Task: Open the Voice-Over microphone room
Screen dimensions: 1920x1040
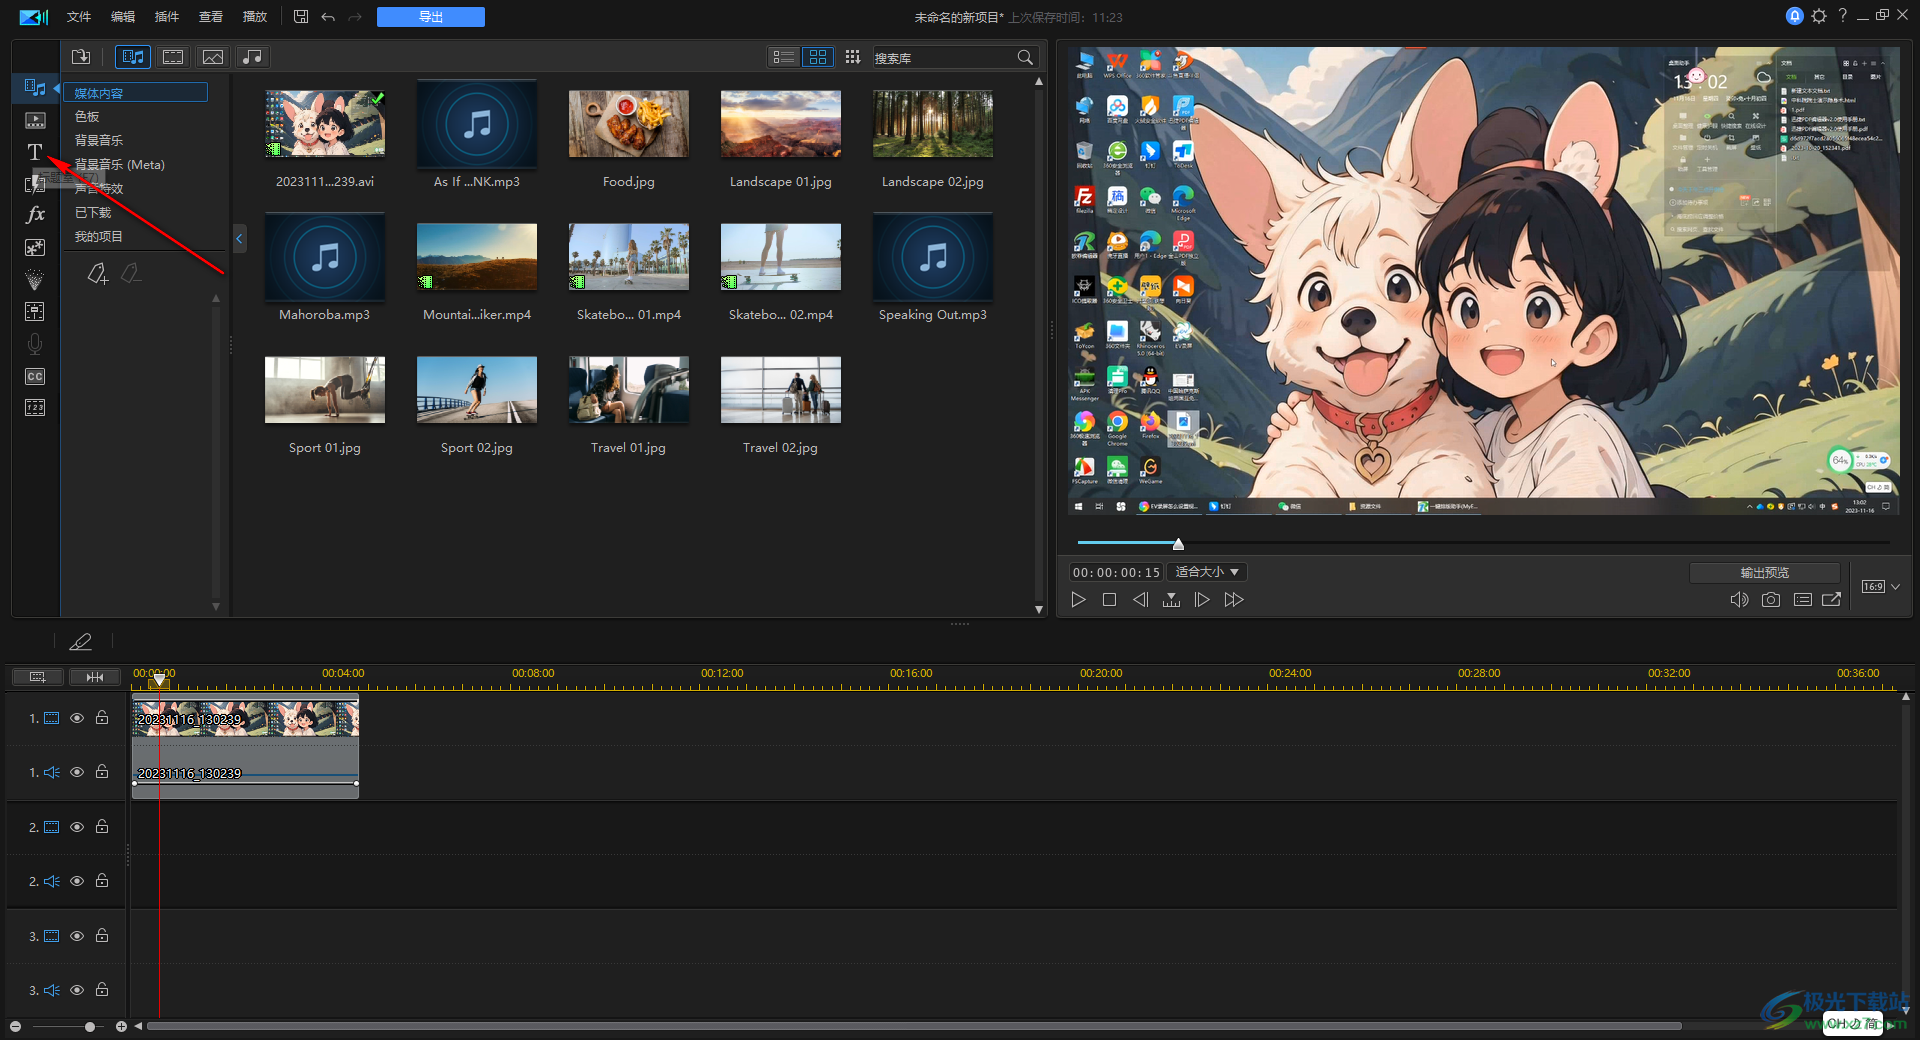Action: 35,344
